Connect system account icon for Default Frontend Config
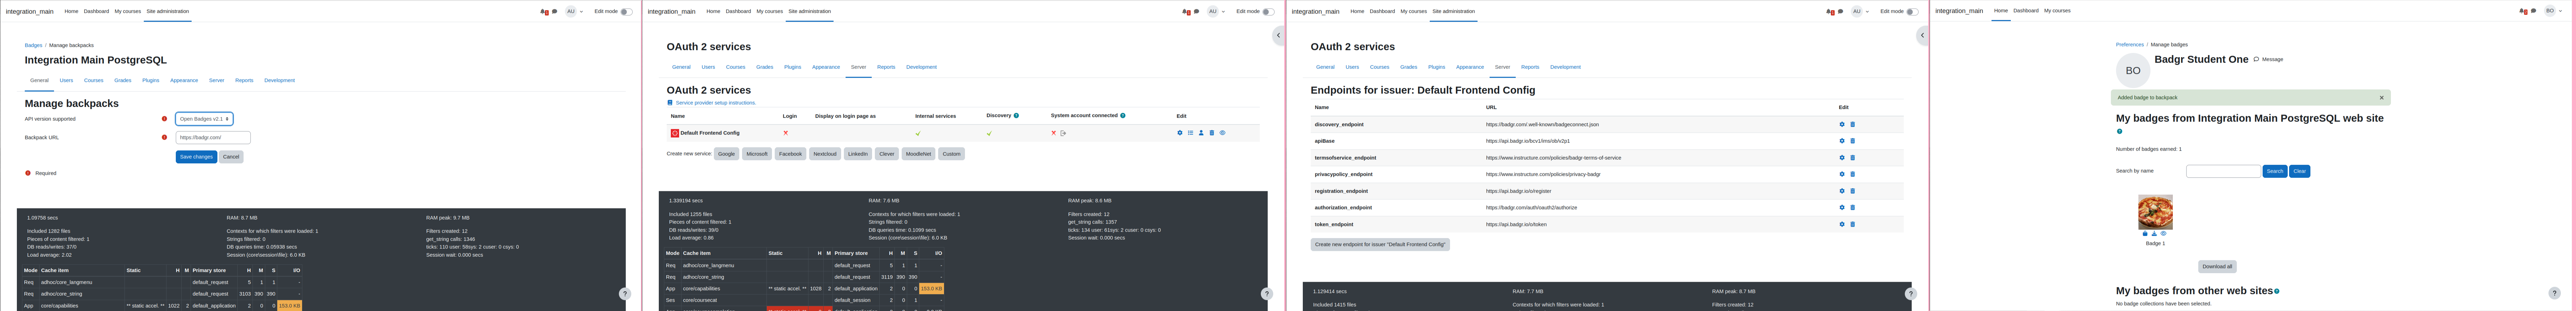2576x311 pixels. 1063,133
